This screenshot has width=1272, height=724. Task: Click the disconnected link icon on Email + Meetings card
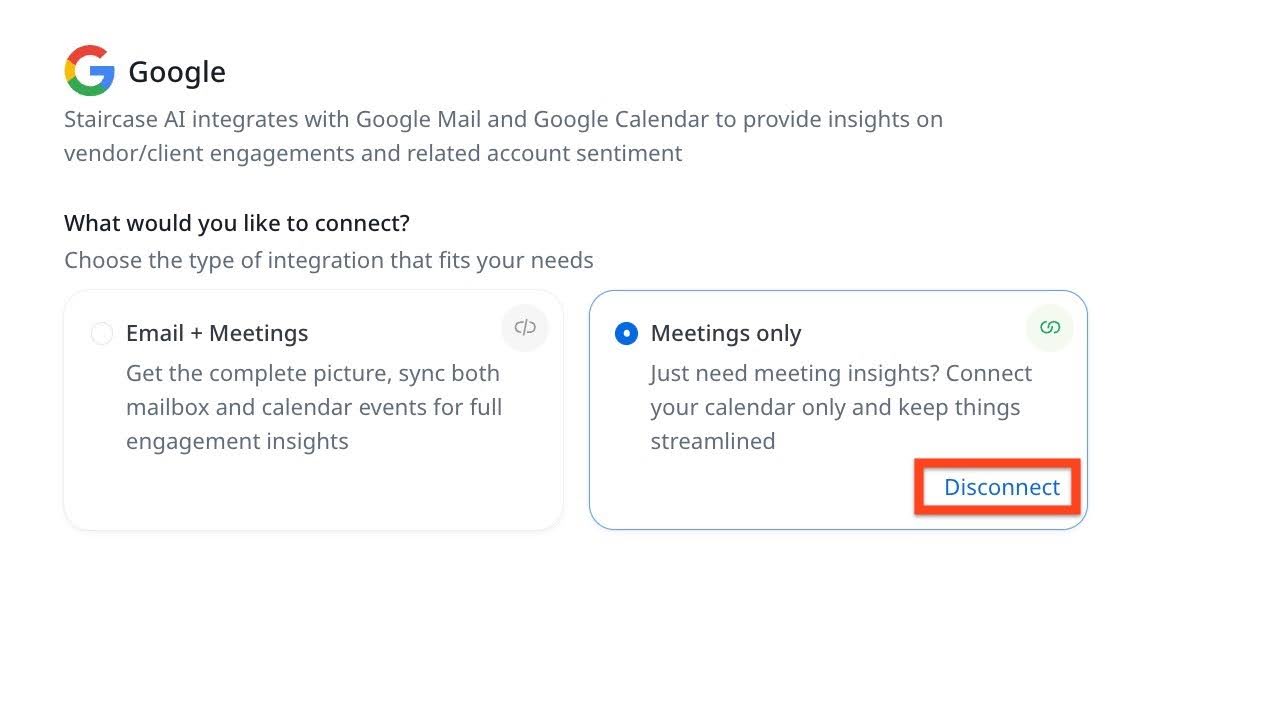click(525, 327)
